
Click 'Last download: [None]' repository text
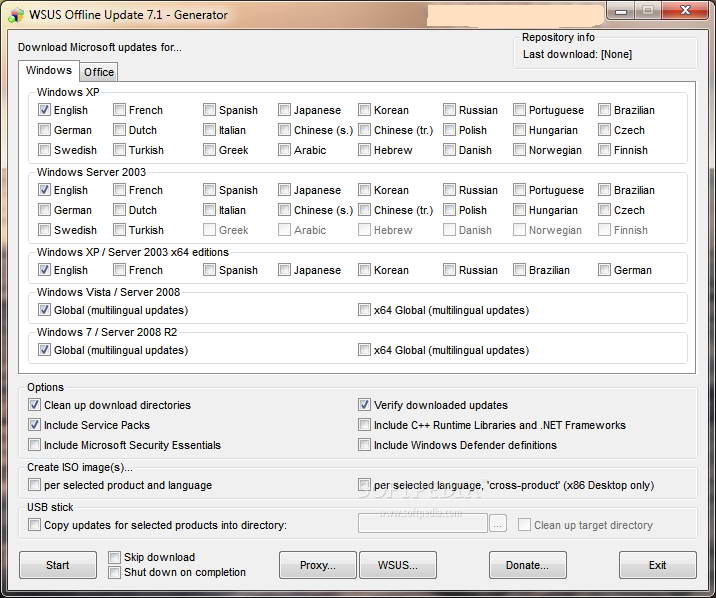[577, 54]
